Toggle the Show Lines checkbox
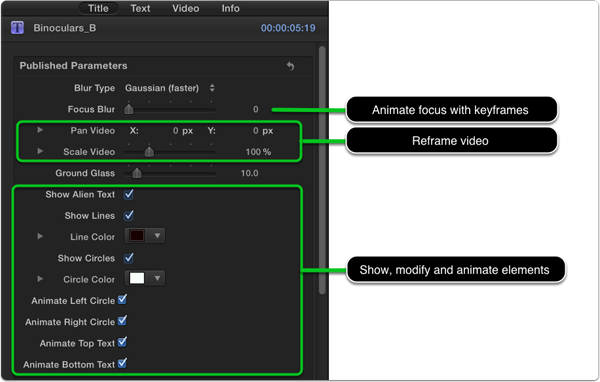Viewport: 600px width, 382px height. pos(129,215)
